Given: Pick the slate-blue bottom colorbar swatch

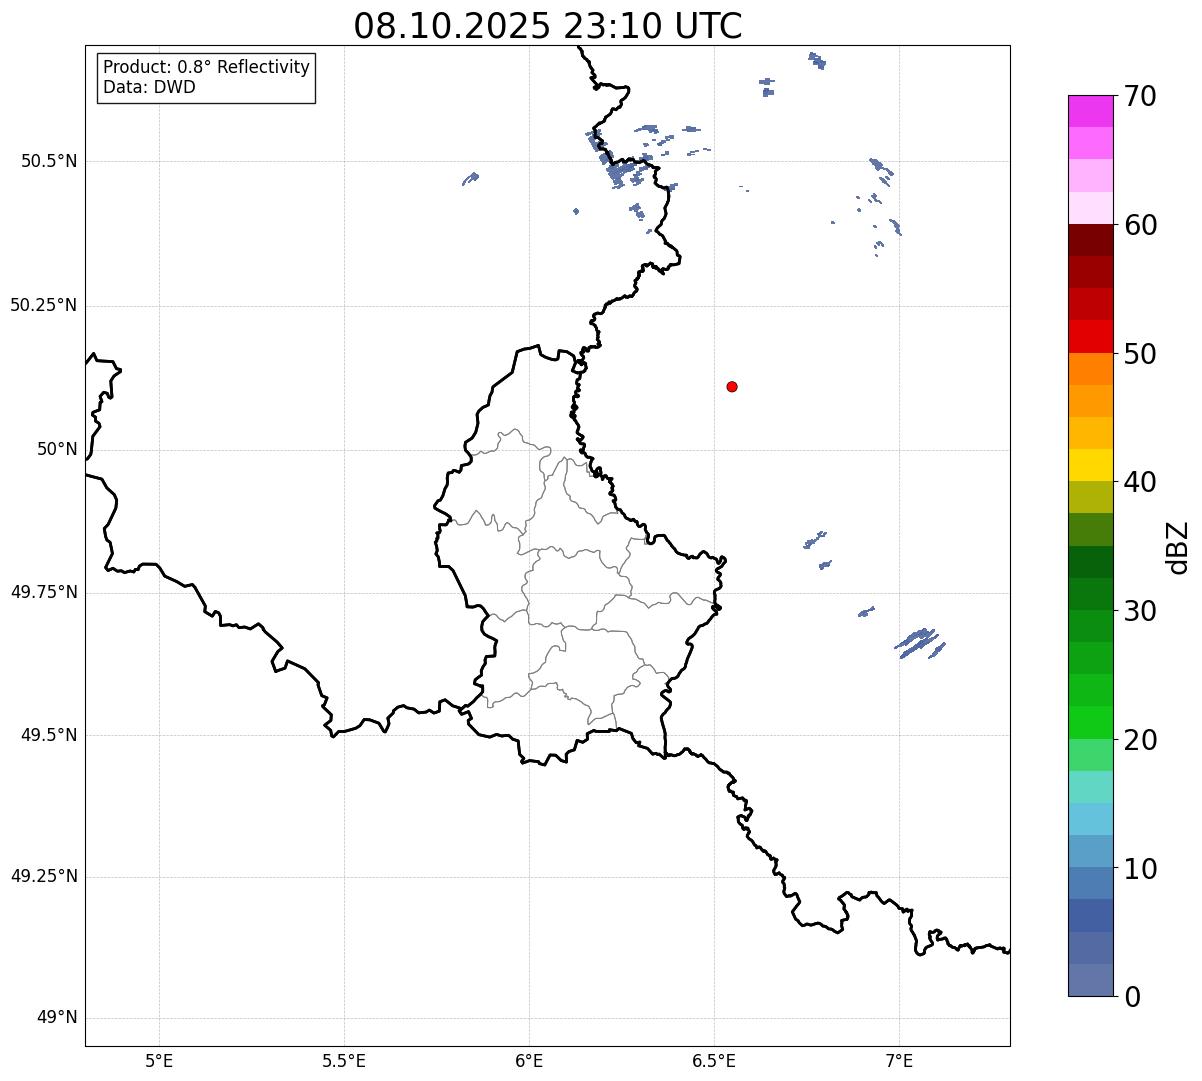Looking at the screenshot, I should (1090, 980).
